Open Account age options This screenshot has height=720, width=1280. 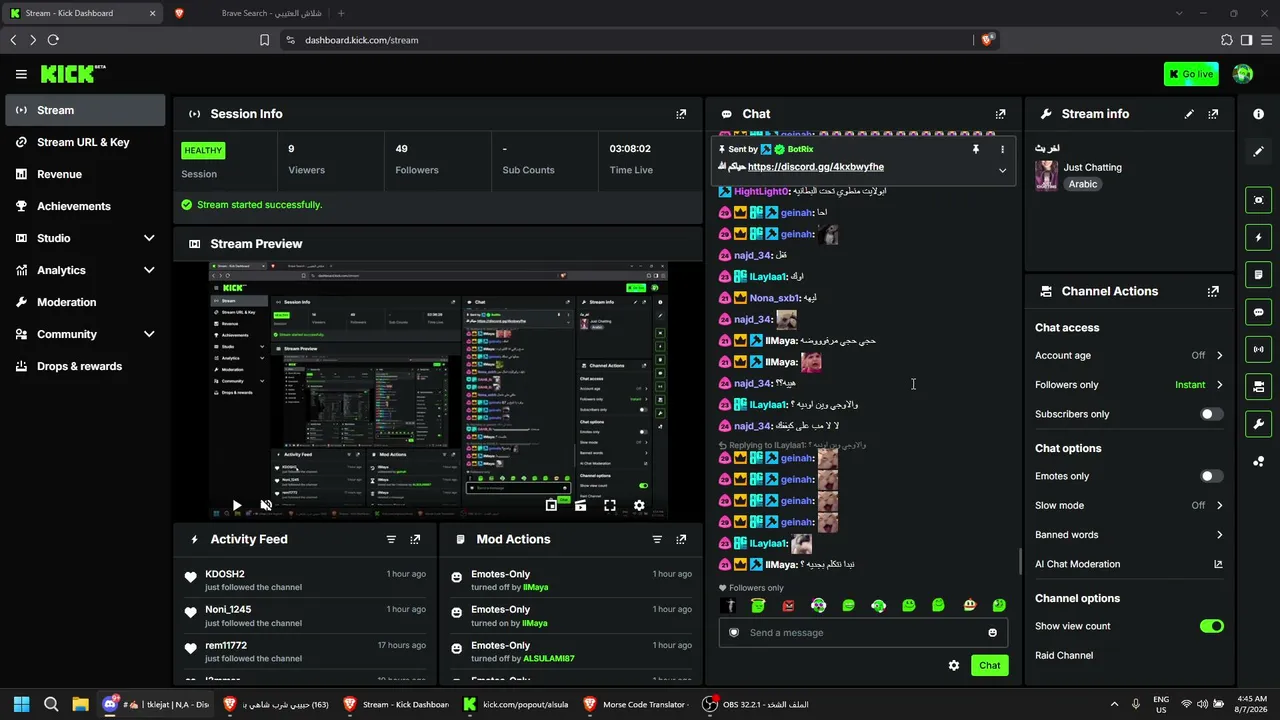[x=1129, y=355]
